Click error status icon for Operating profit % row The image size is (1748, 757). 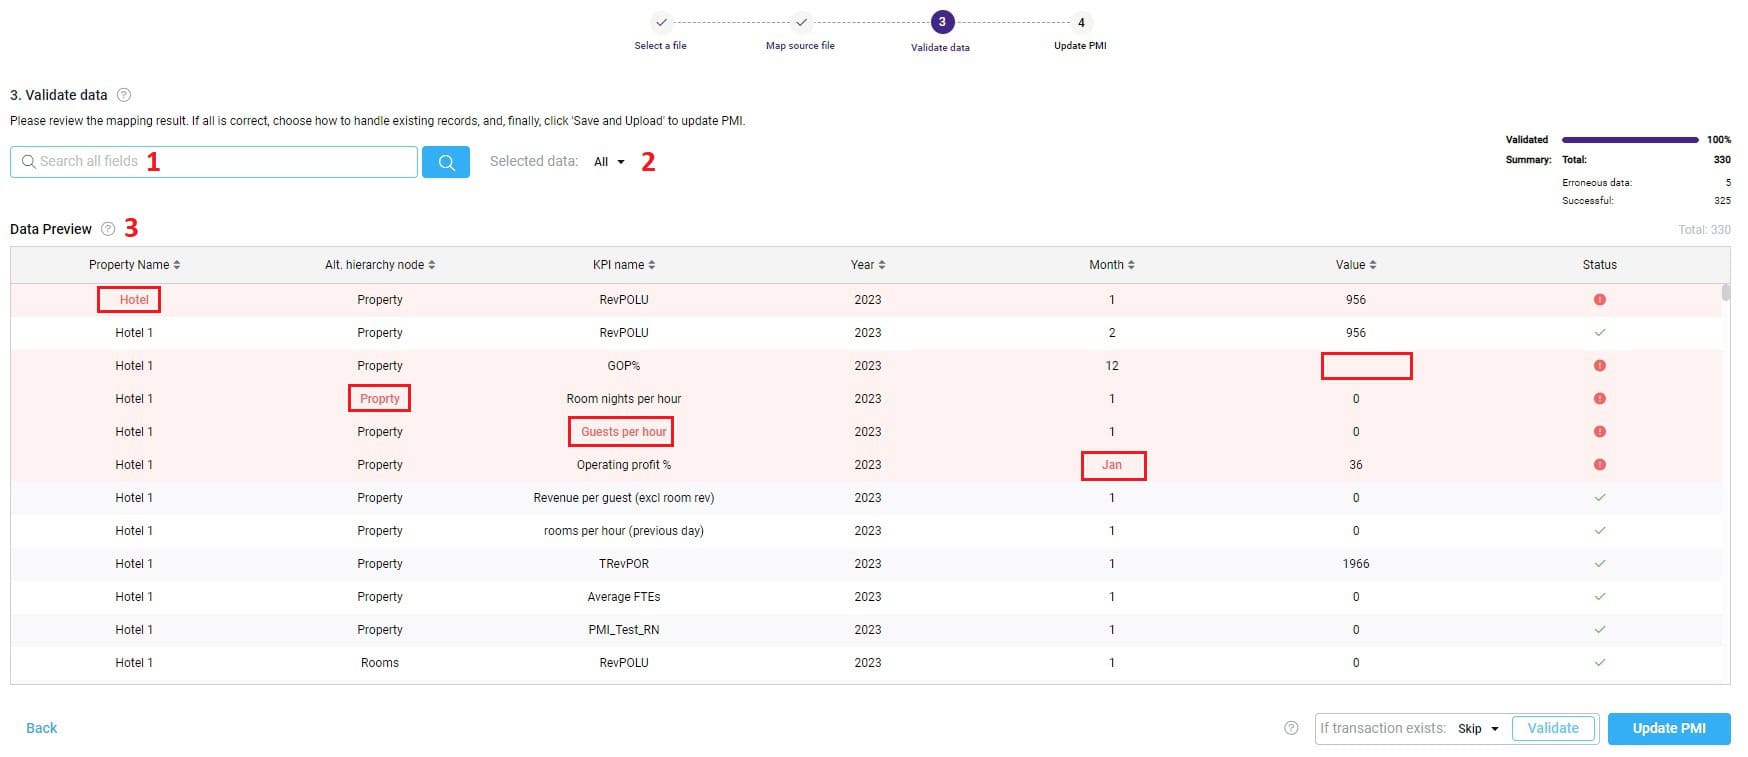coord(1599,465)
